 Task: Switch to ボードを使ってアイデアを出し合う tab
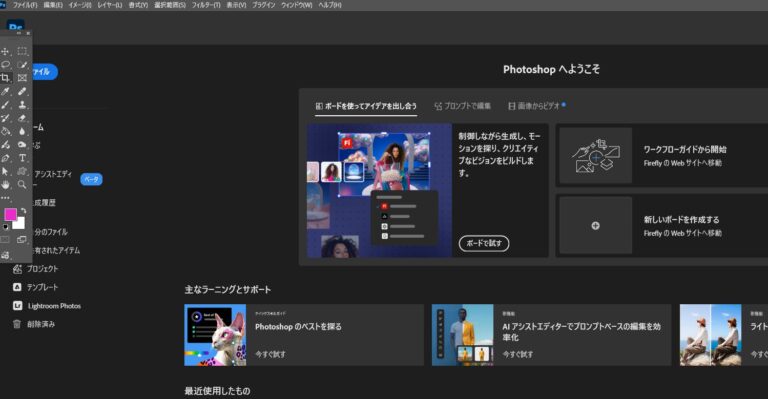(x=366, y=106)
